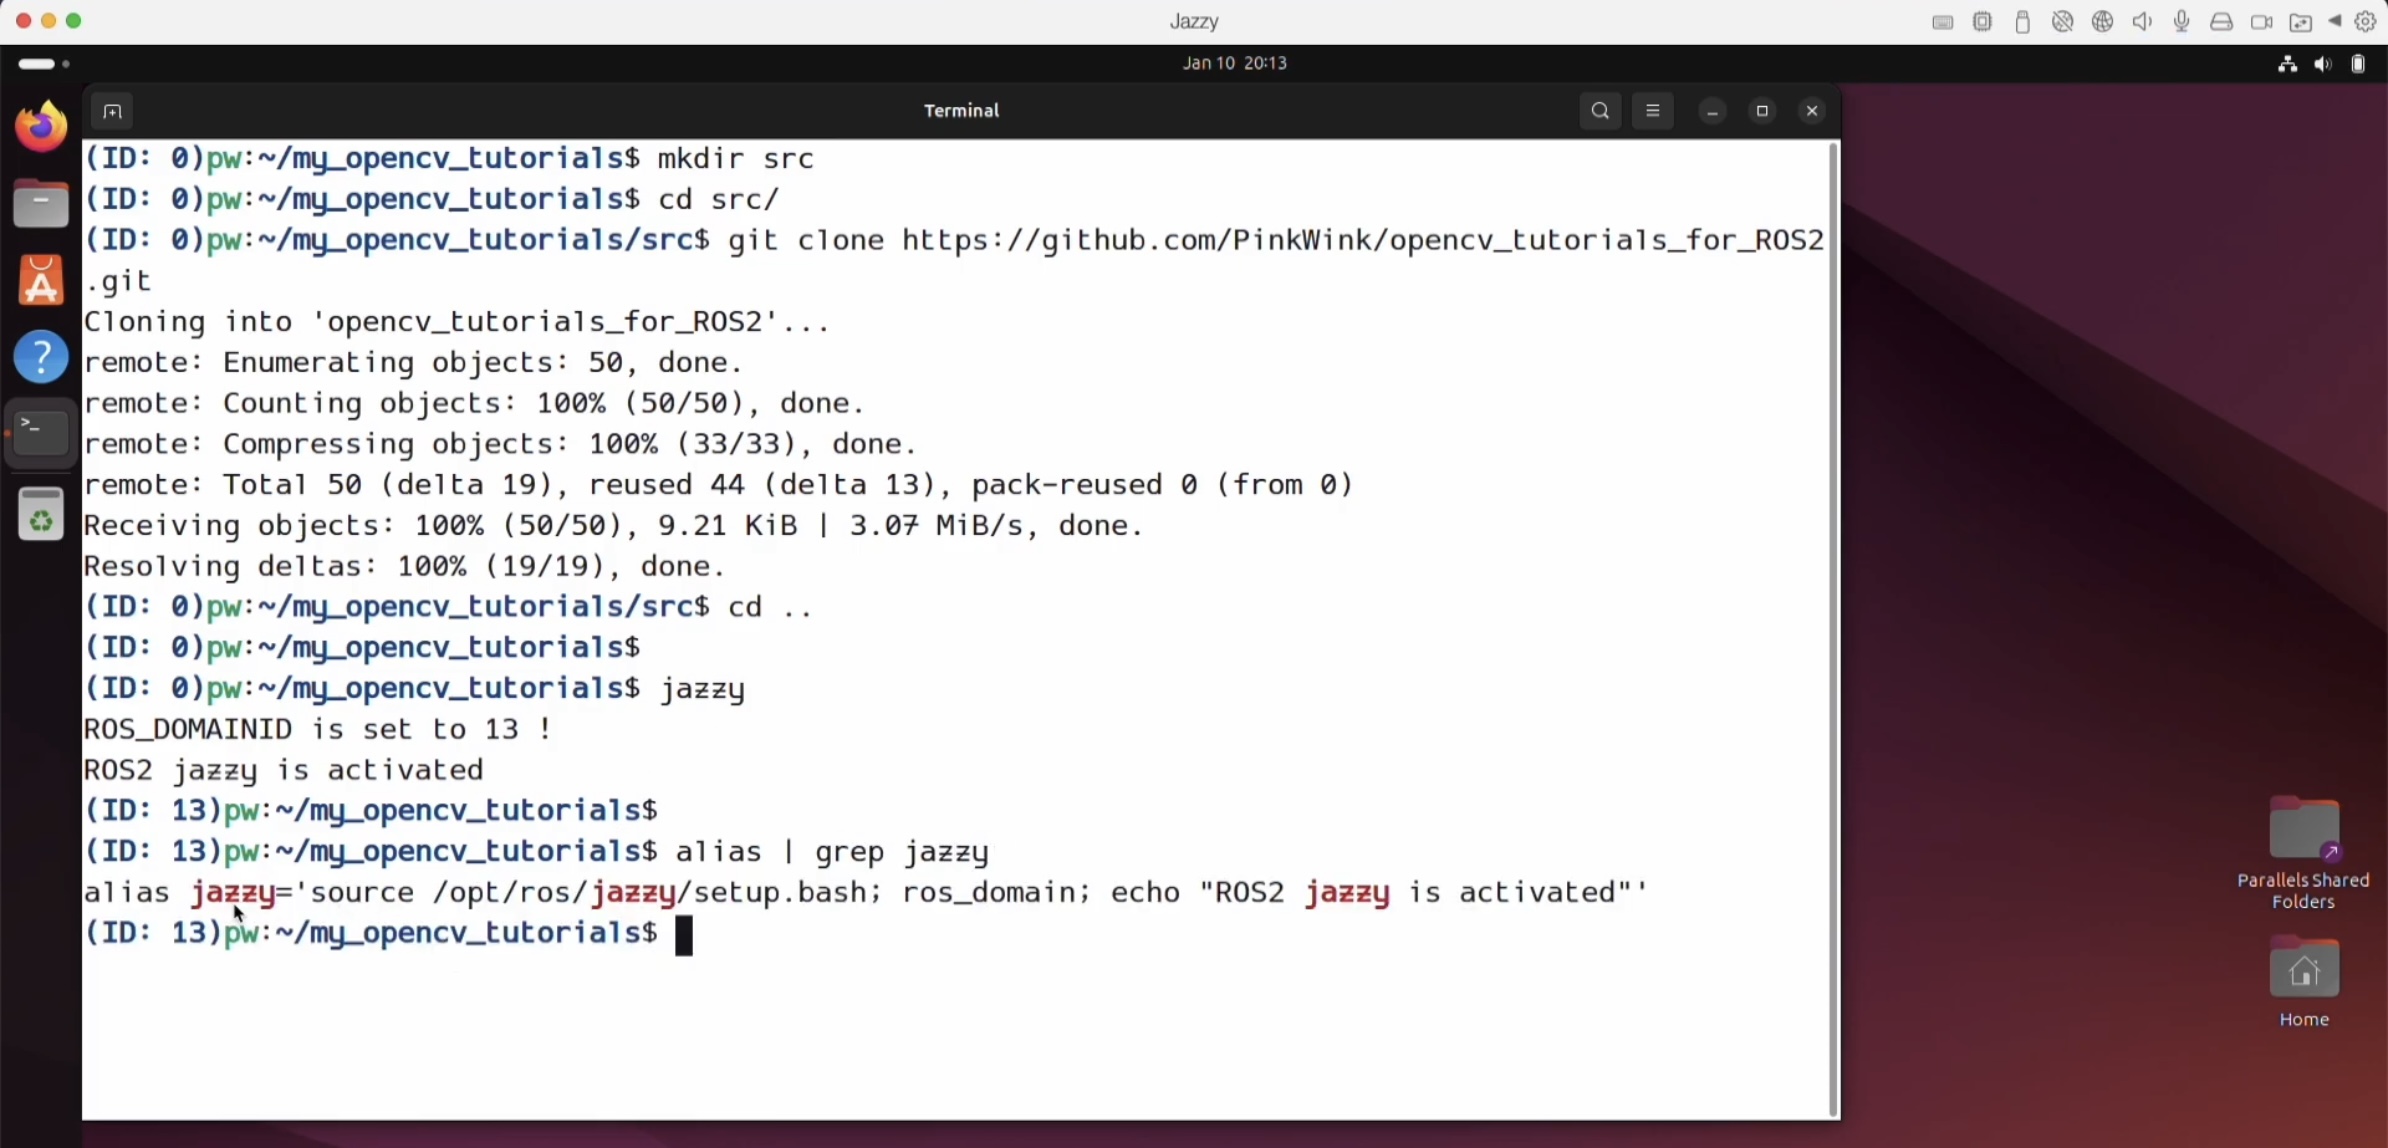Open Files manager in the dock
Screen dimensions: 2388x1148
[x=41, y=205]
